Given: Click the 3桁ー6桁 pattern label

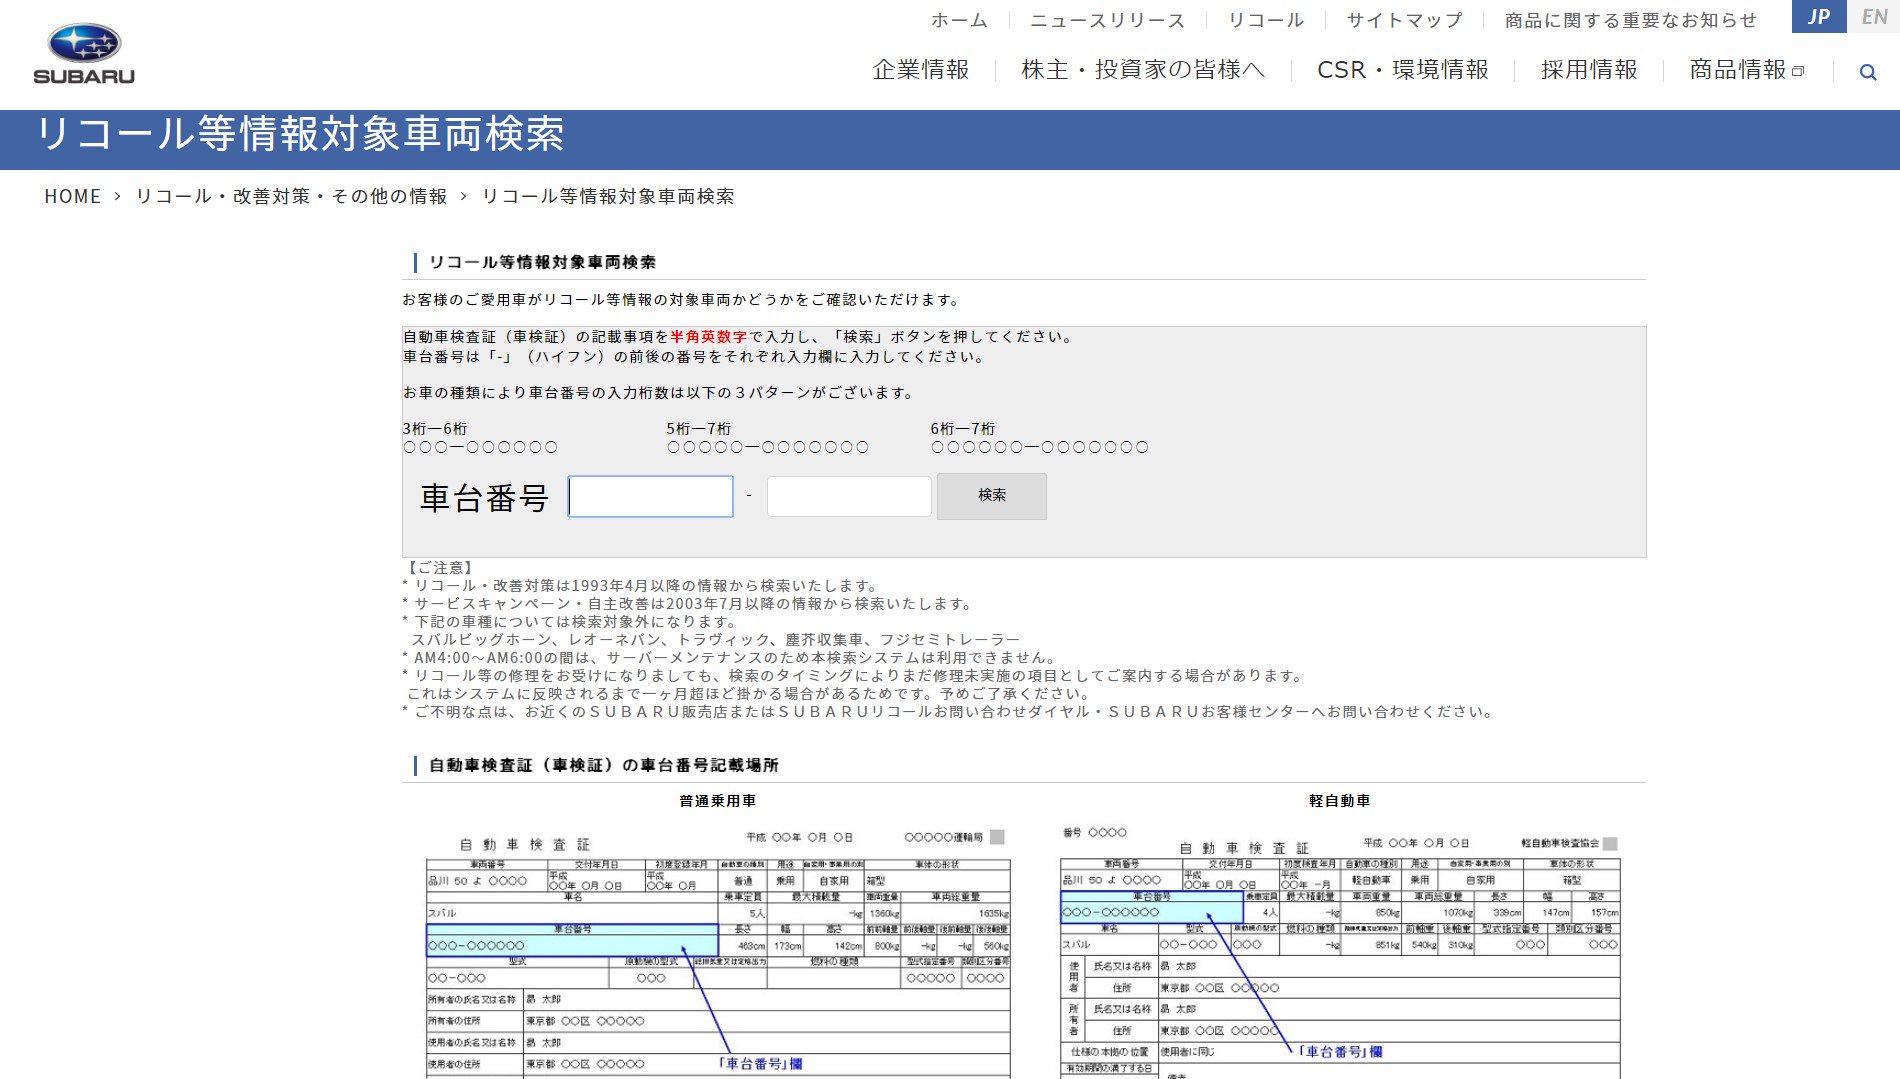Looking at the screenshot, I should pyautogui.click(x=435, y=428).
